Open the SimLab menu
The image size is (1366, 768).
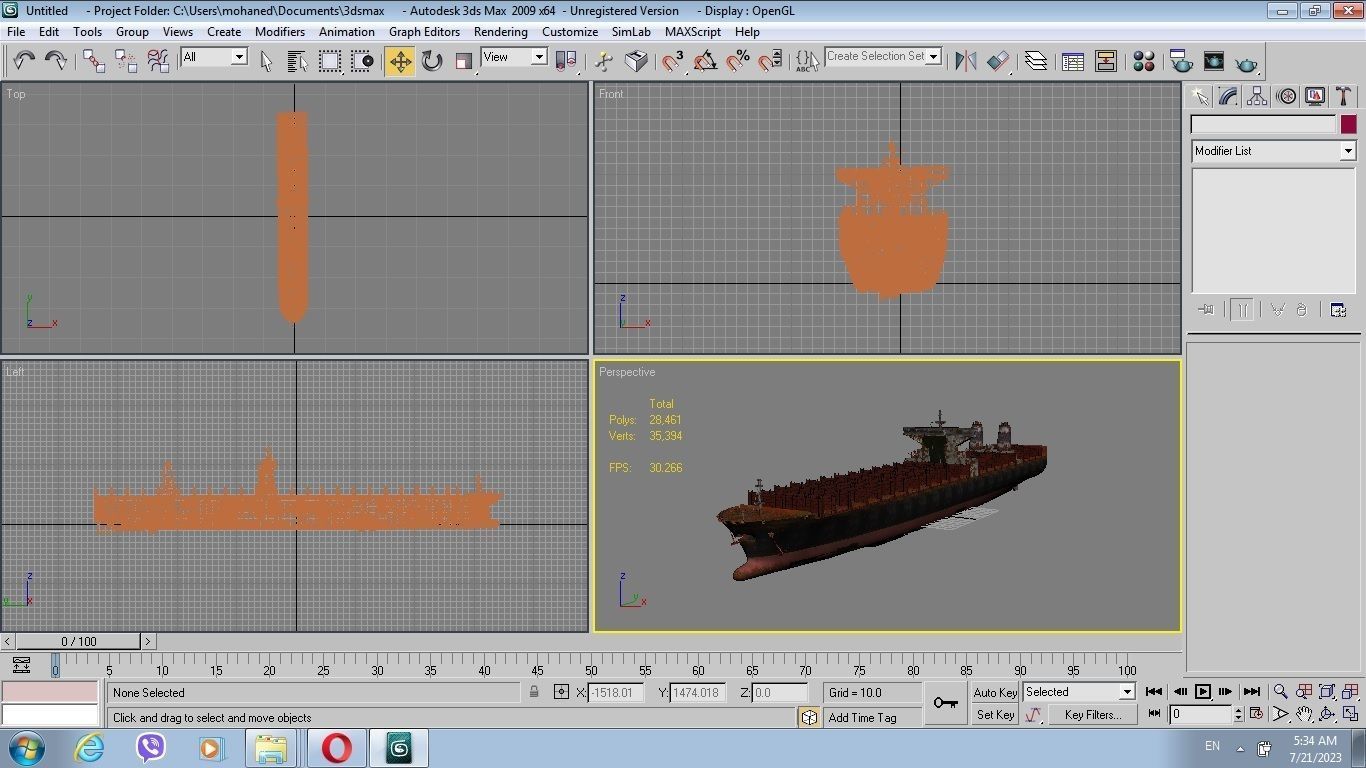[631, 32]
